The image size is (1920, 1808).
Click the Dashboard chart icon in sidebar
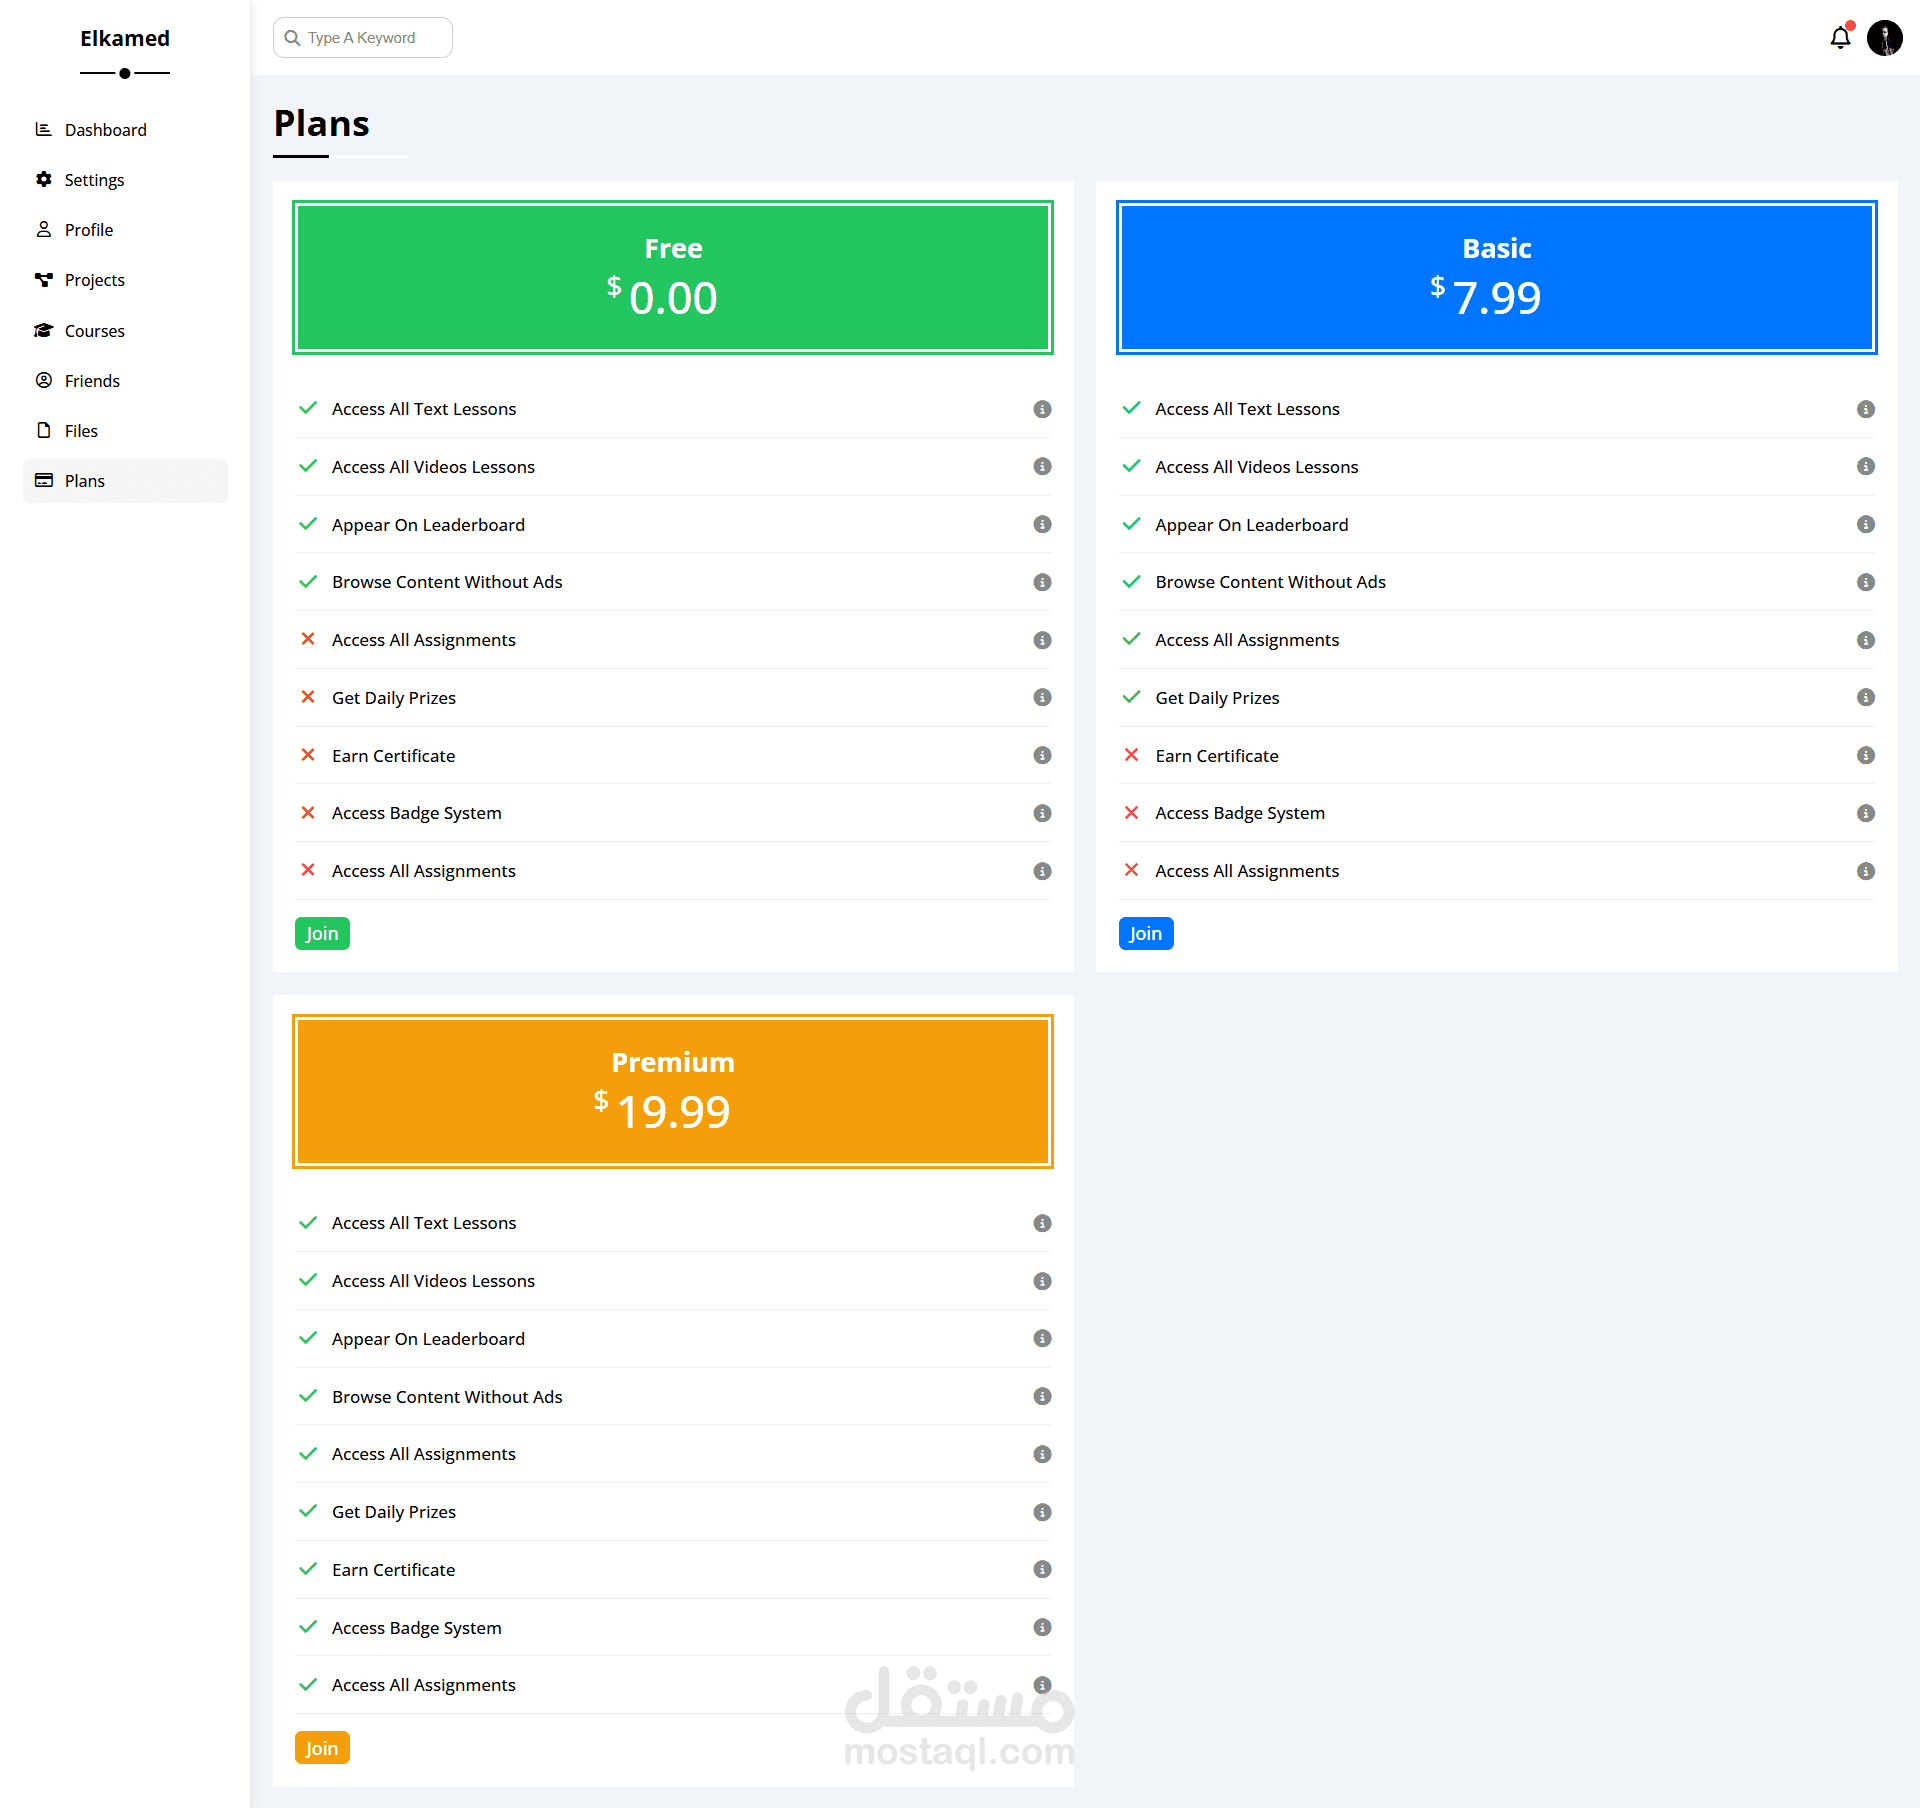[43, 129]
